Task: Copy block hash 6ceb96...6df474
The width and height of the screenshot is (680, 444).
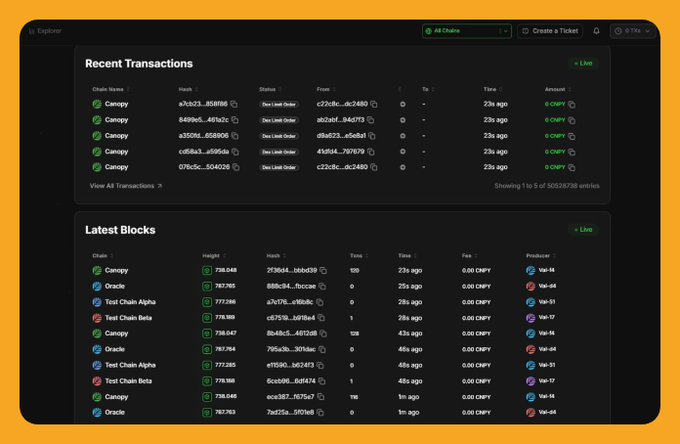Action: pyautogui.click(x=322, y=381)
